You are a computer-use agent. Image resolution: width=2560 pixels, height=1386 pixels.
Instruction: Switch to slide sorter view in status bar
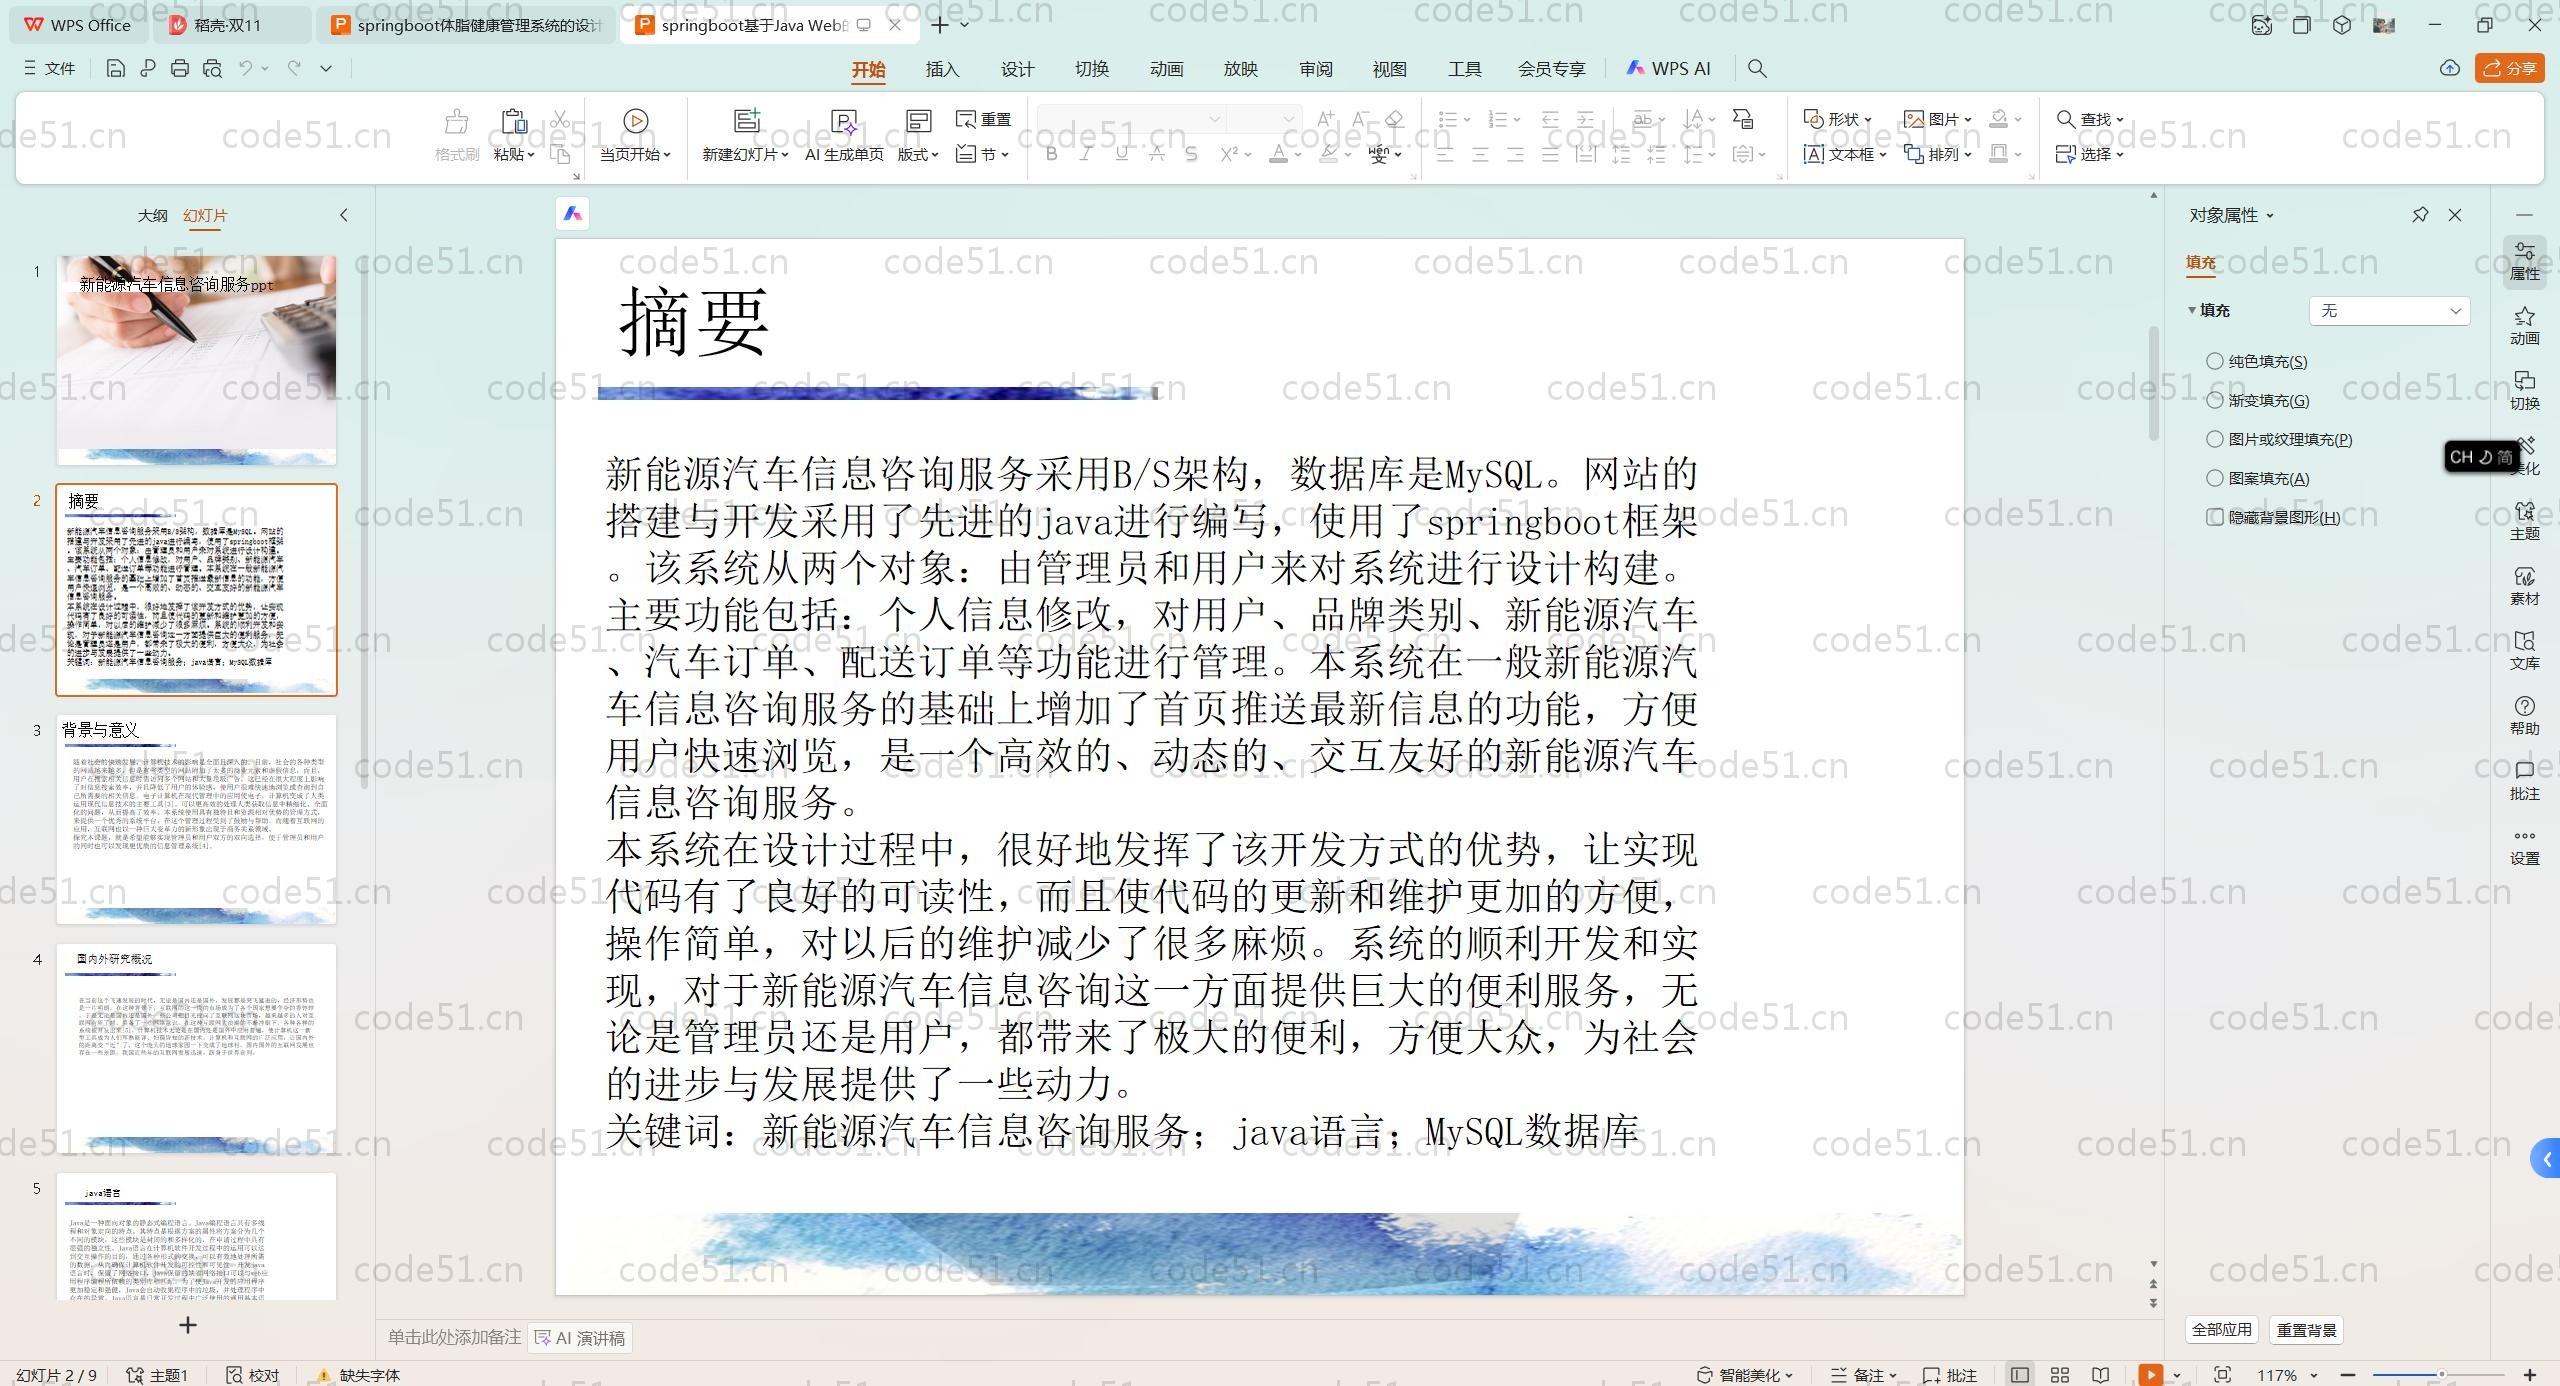2060,1375
